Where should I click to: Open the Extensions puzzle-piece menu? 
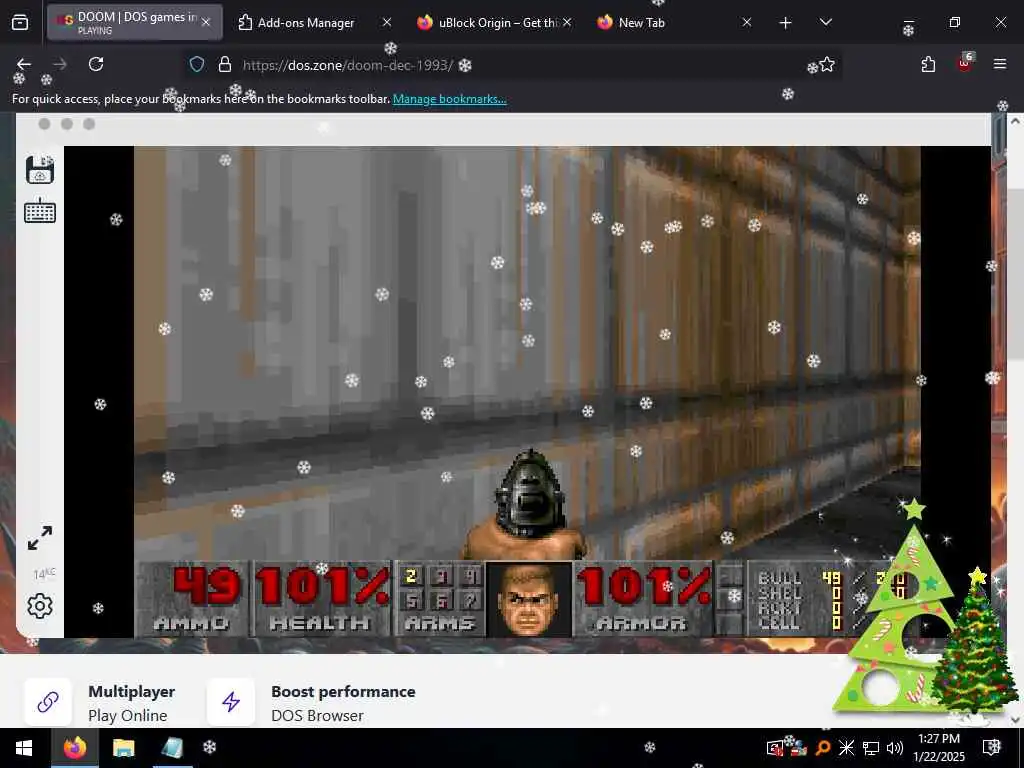pos(928,64)
